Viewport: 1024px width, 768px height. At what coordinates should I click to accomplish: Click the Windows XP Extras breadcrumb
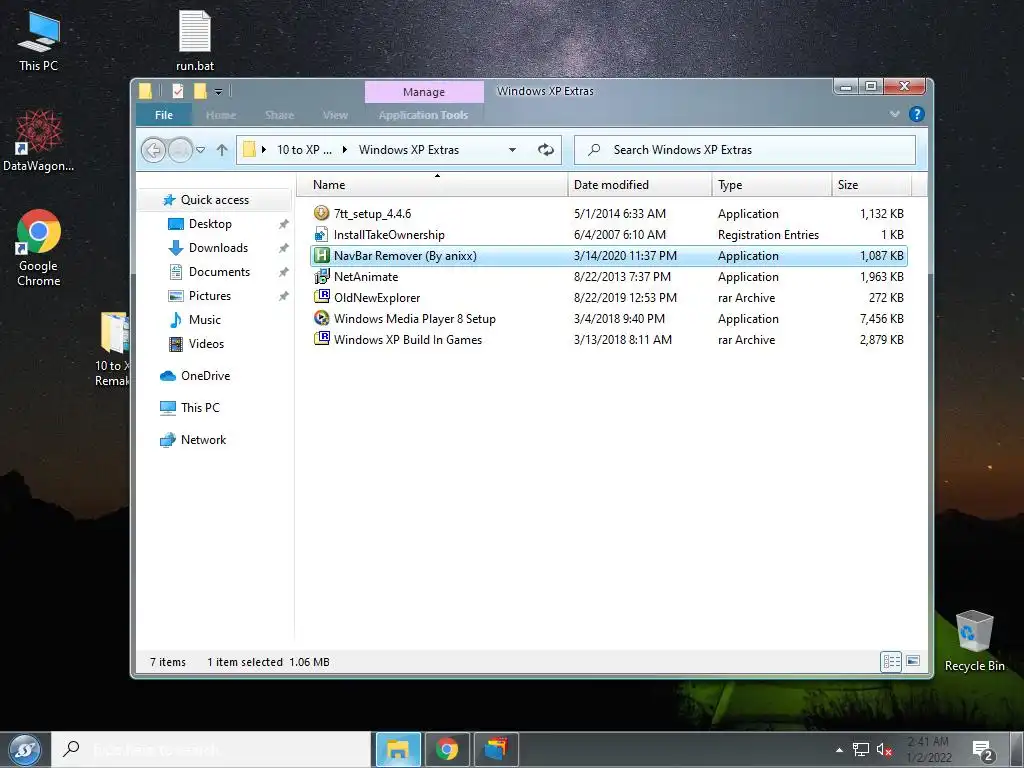(x=409, y=150)
